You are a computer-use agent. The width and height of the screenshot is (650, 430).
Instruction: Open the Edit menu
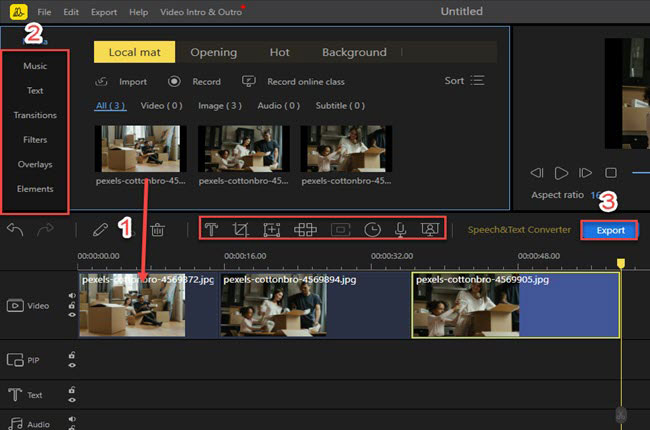71,12
